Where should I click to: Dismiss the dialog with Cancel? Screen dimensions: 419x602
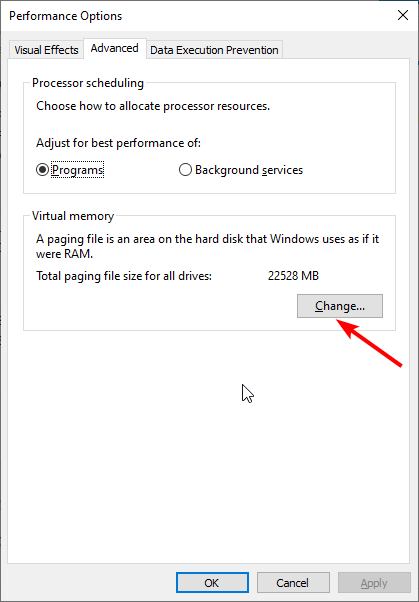293,583
